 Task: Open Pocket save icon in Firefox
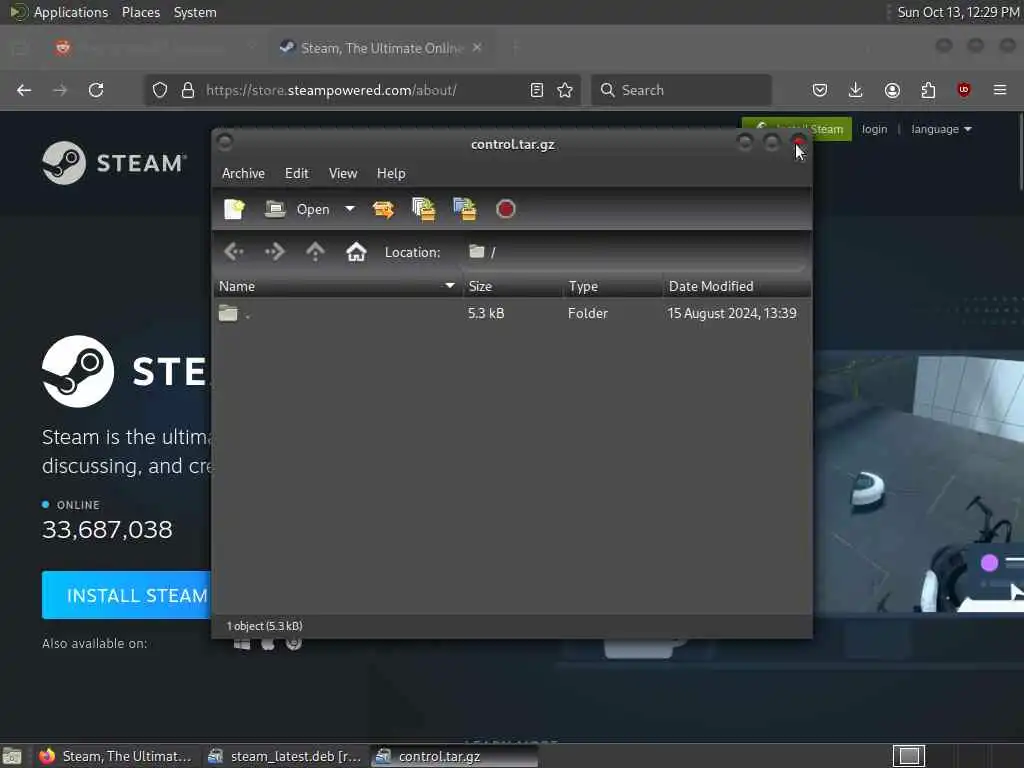820,90
